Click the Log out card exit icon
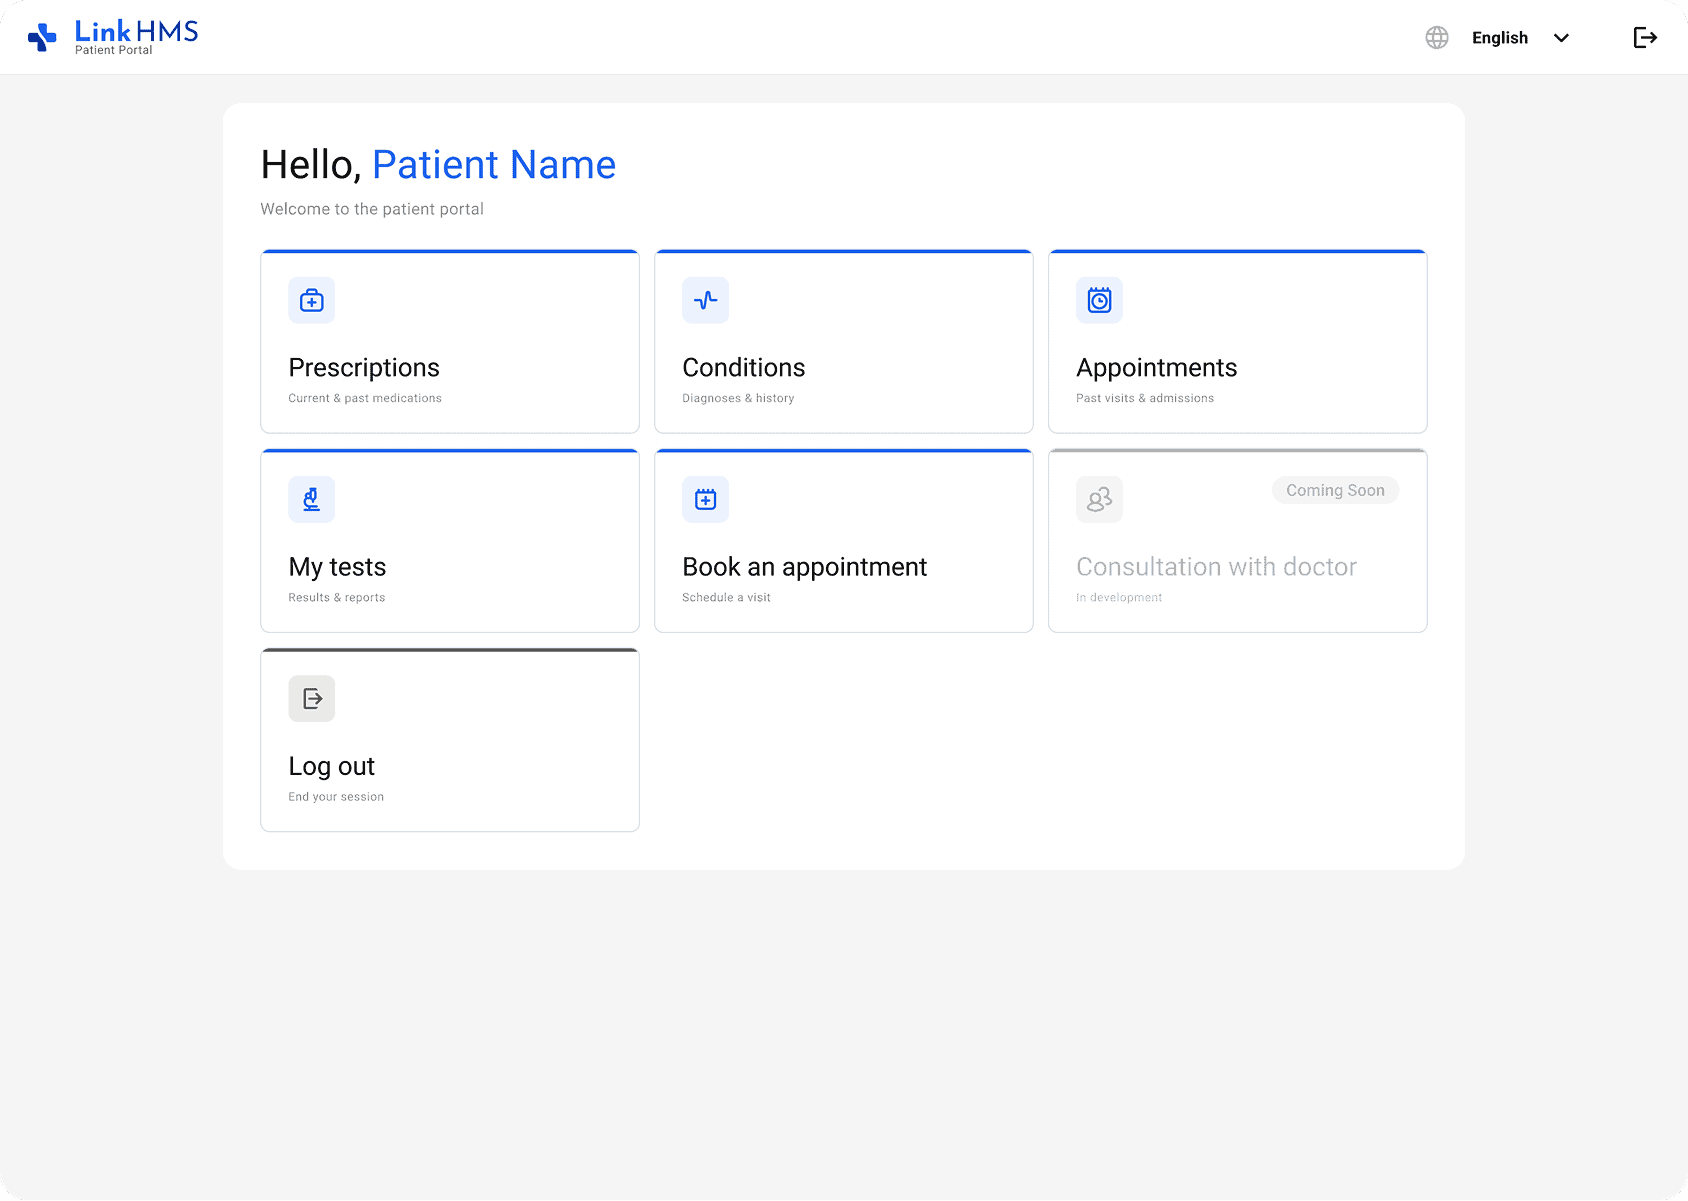 pos(312,698)
